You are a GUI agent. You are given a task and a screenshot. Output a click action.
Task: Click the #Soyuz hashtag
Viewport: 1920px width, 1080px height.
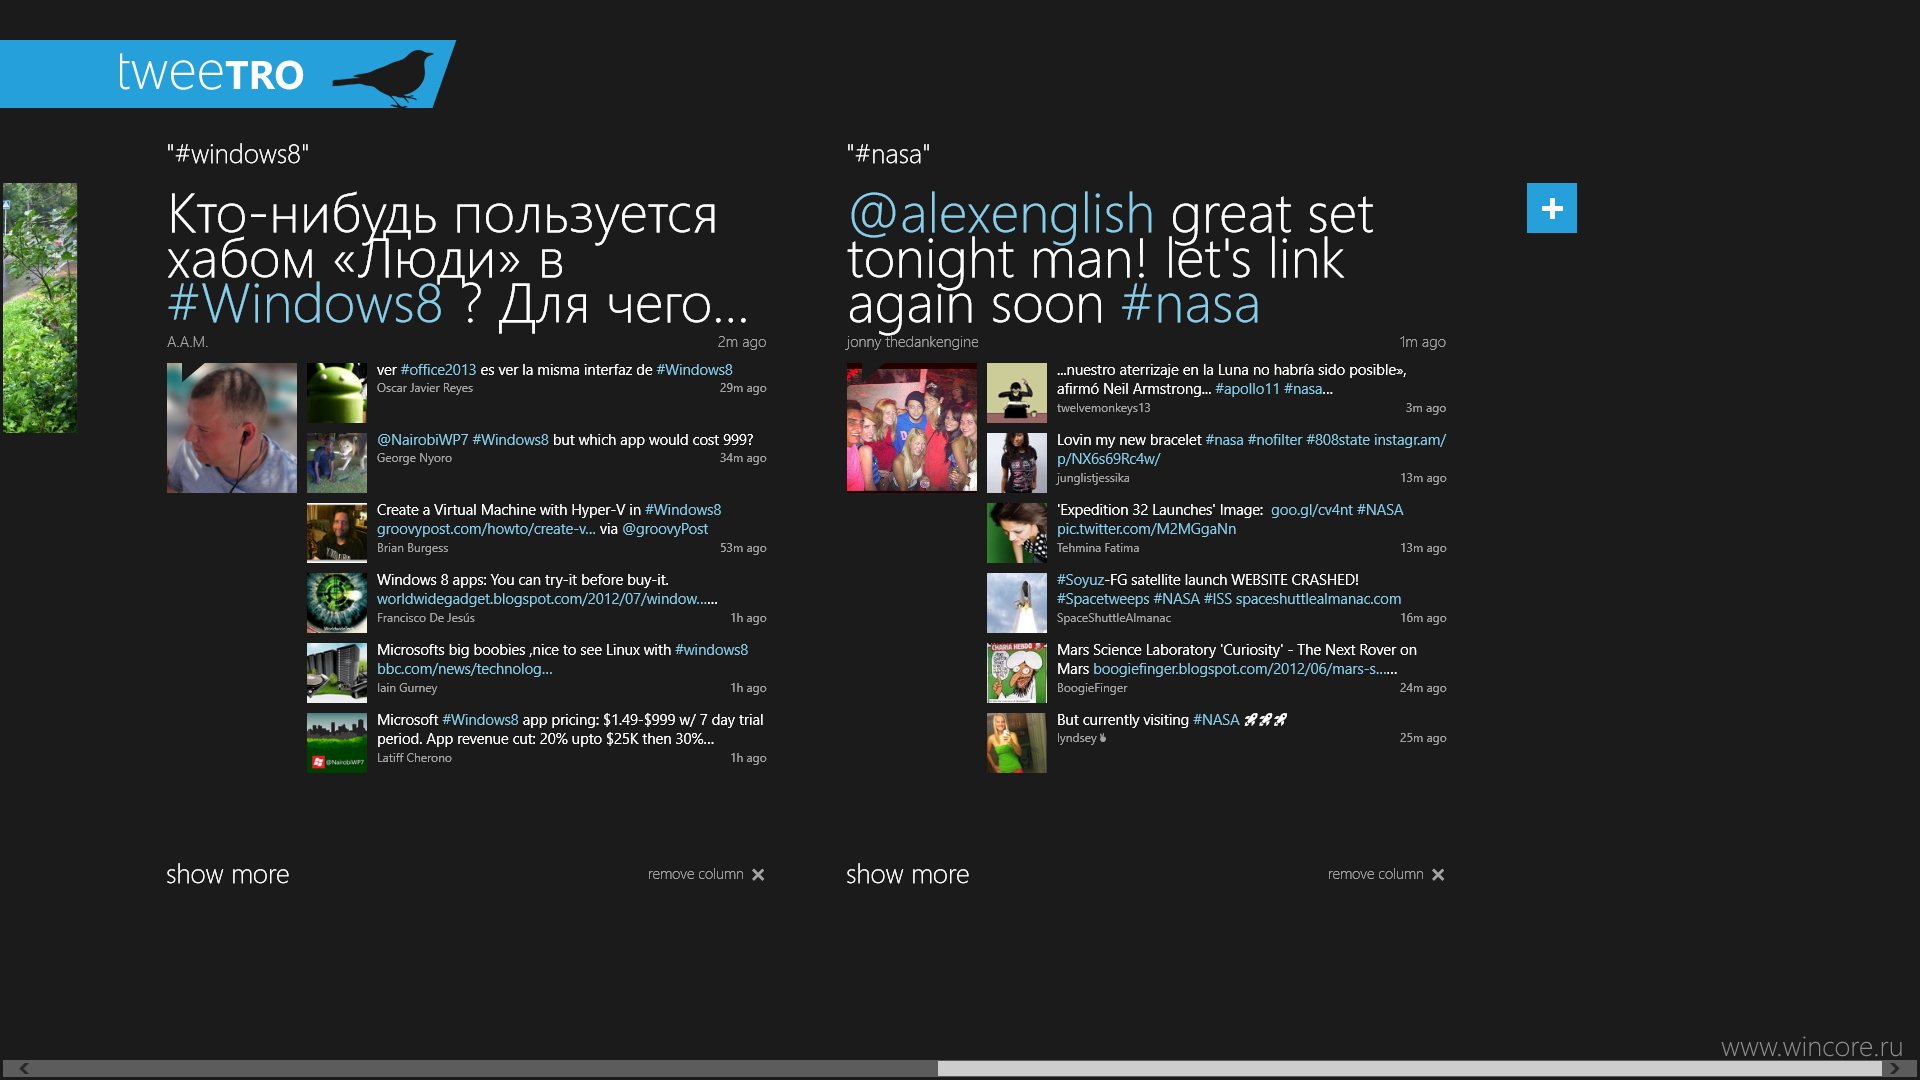(1081, 580)
